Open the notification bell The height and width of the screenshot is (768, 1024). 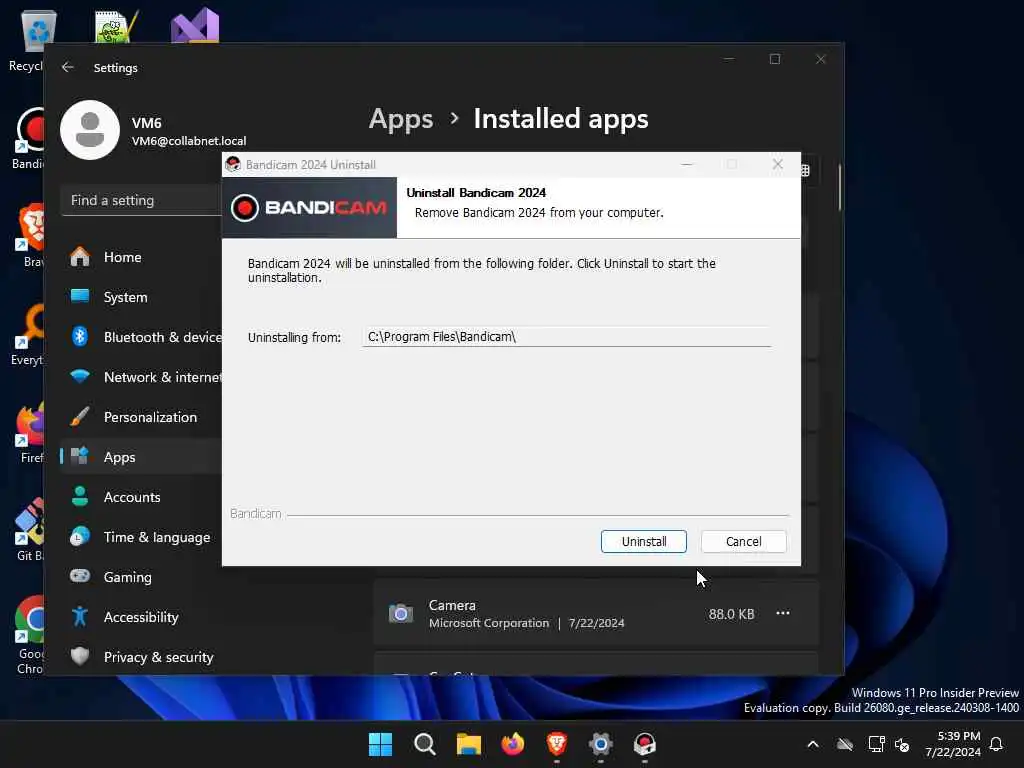click(997, 744)
